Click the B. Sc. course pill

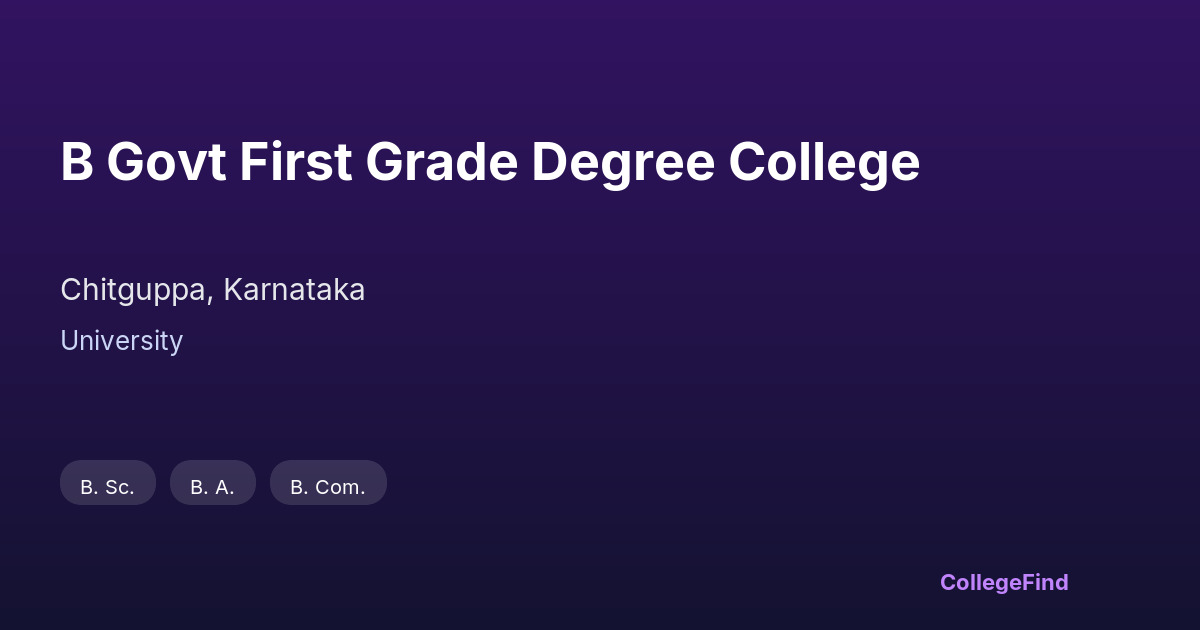108,483
